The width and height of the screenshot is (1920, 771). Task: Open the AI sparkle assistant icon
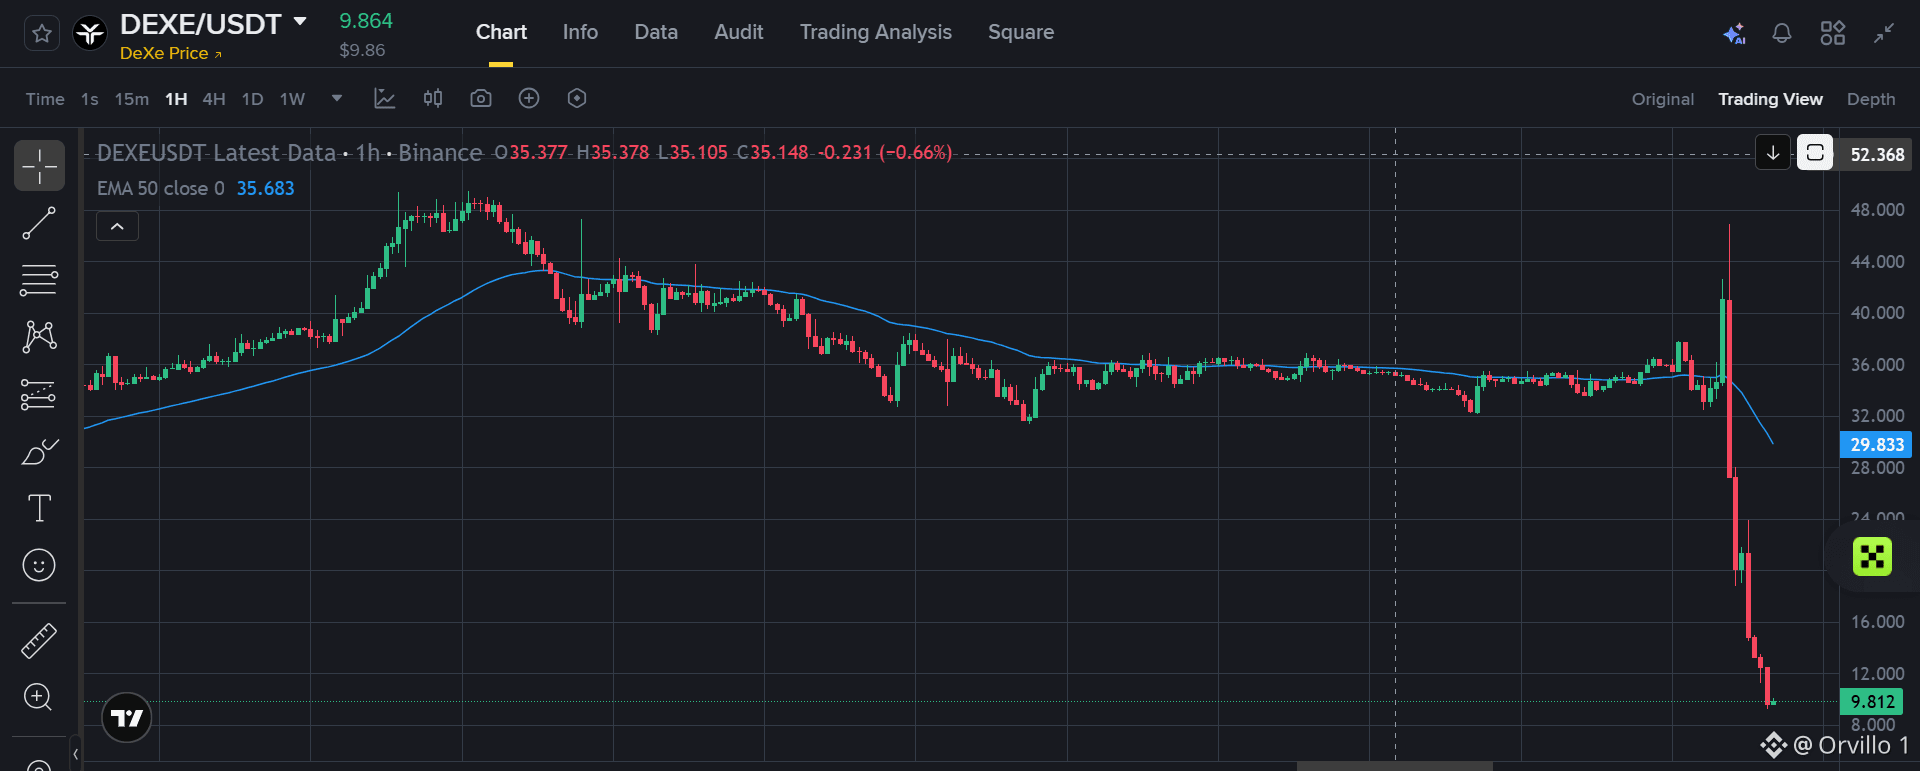(1734, 34)
